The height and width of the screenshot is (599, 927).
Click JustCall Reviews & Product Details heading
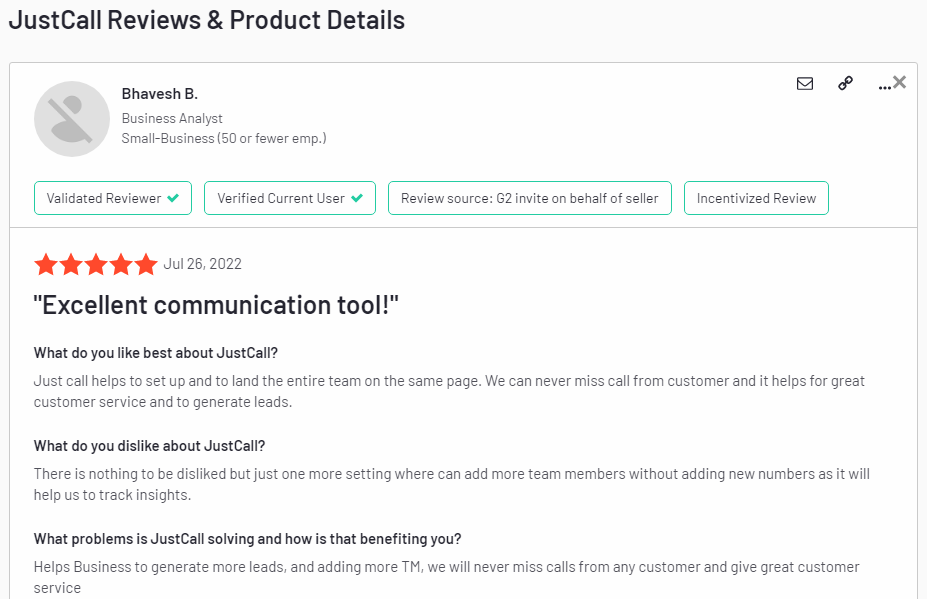click(x=207, y=20)
